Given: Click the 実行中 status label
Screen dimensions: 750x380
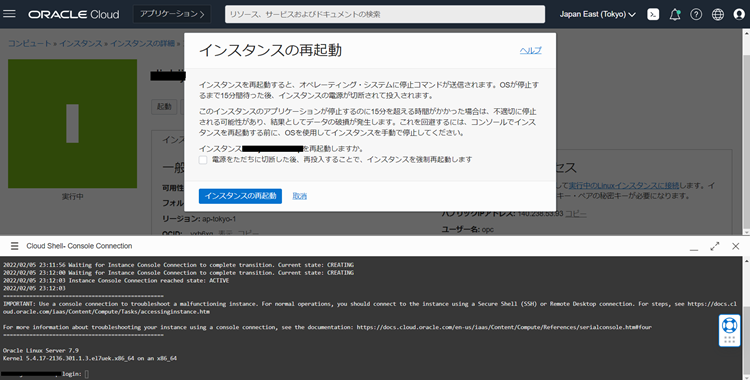Looking at the screenshot, I should tap(72, 197).
